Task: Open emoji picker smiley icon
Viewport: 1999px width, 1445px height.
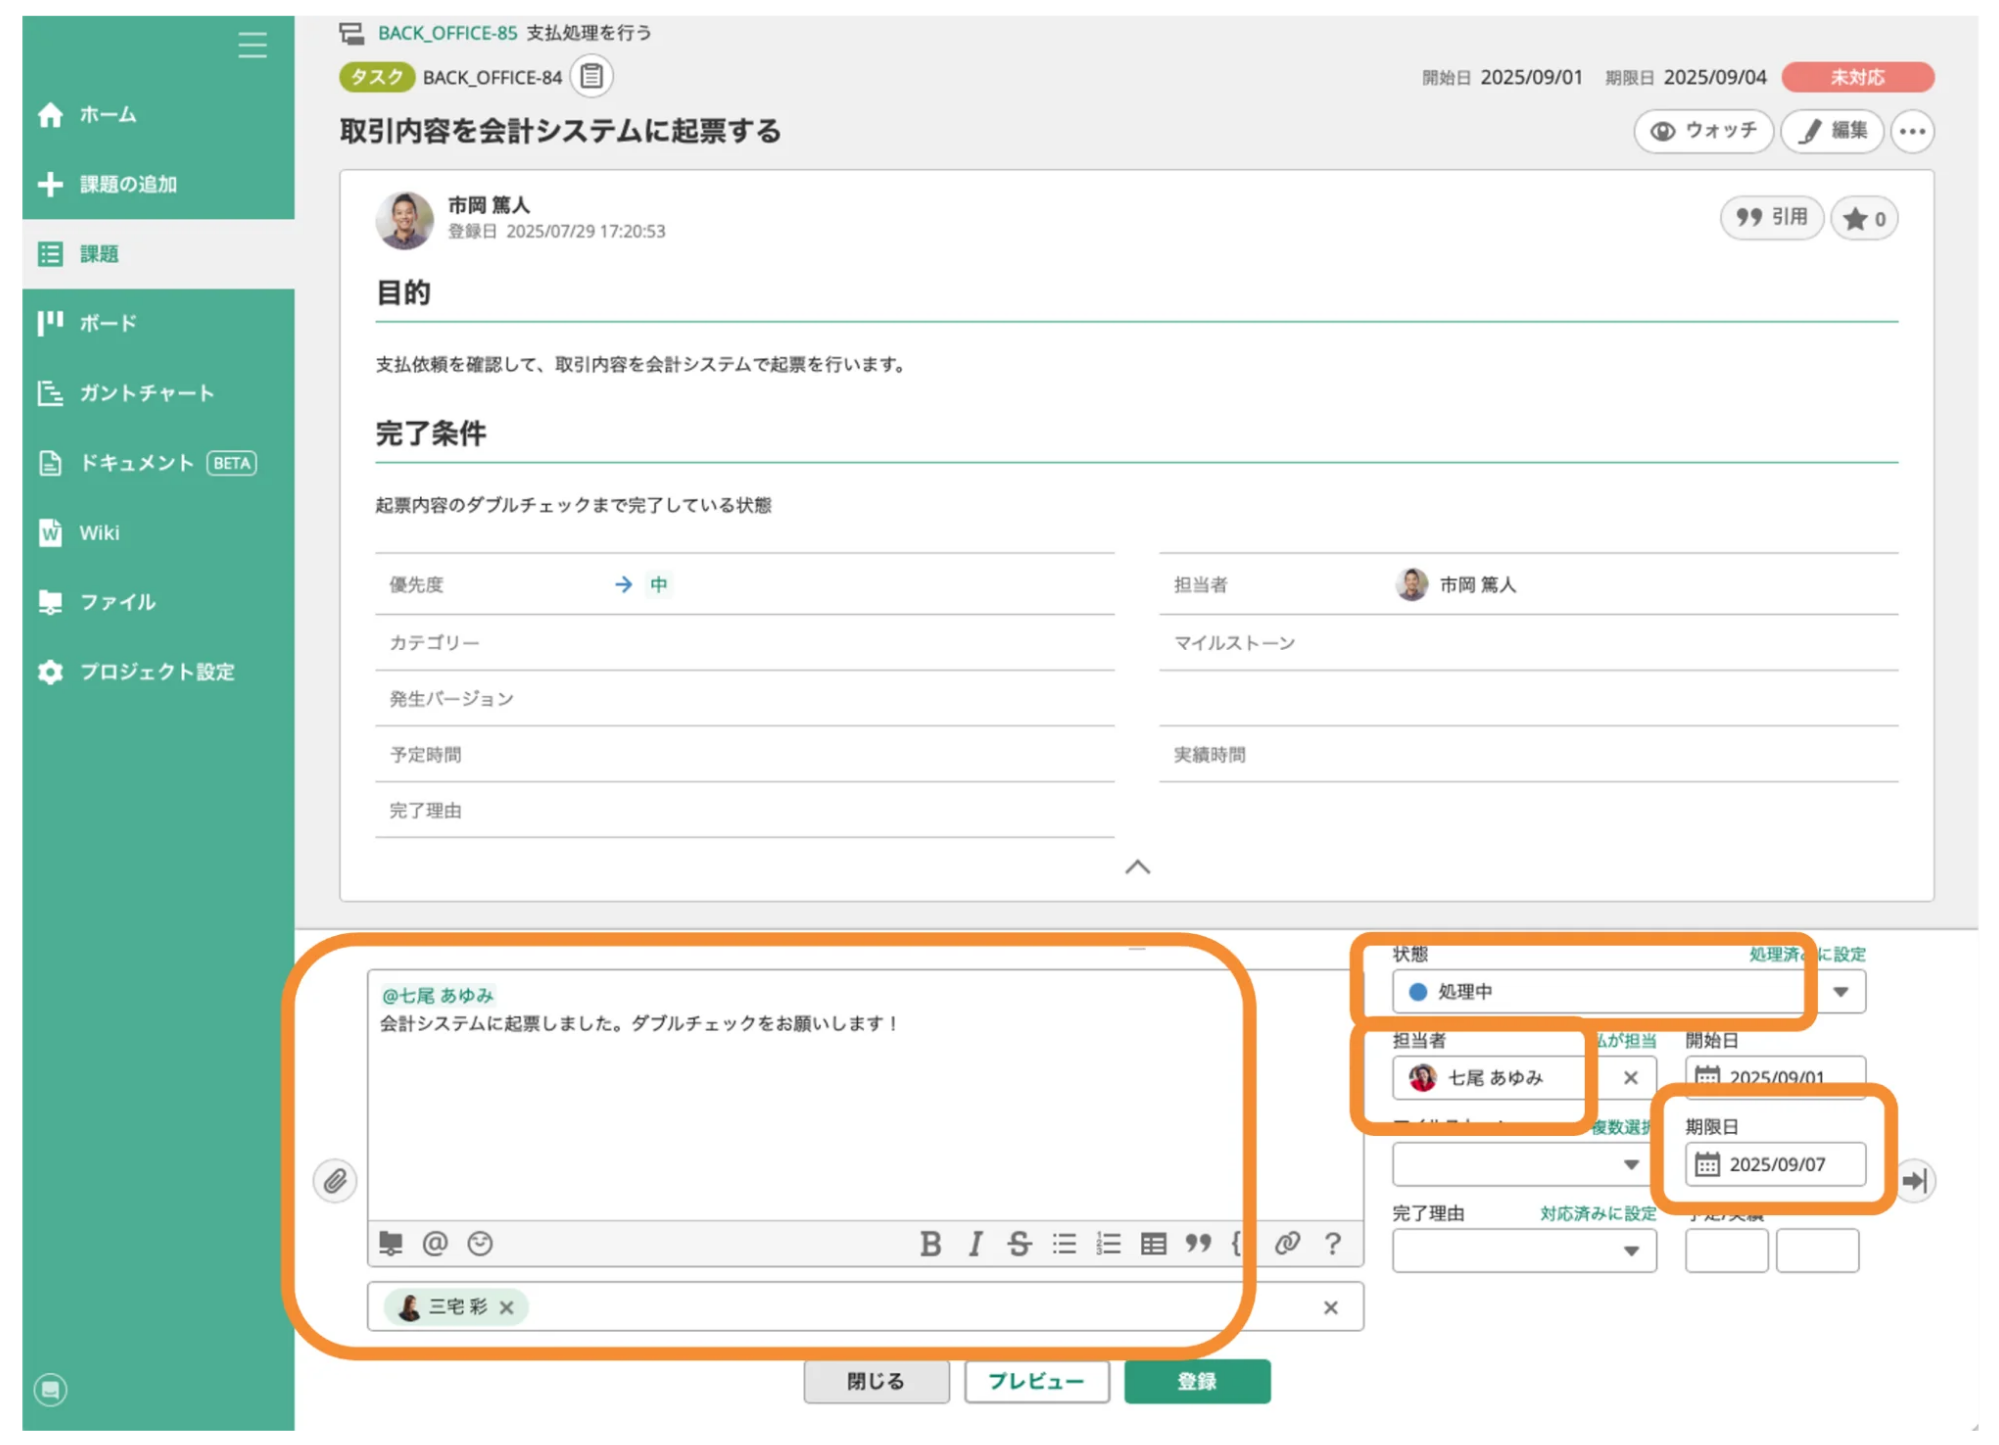Action: [480, 1243]
